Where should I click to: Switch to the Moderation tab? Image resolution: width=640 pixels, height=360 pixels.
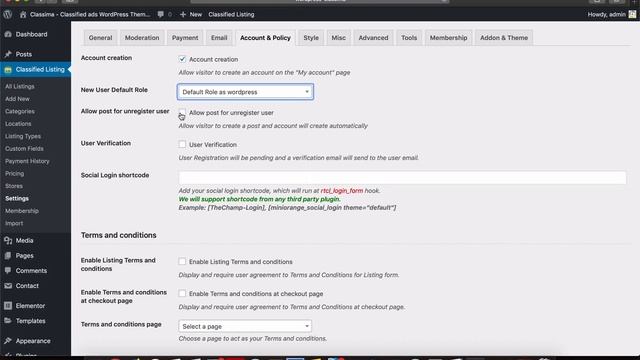click(x=142, y=38)
